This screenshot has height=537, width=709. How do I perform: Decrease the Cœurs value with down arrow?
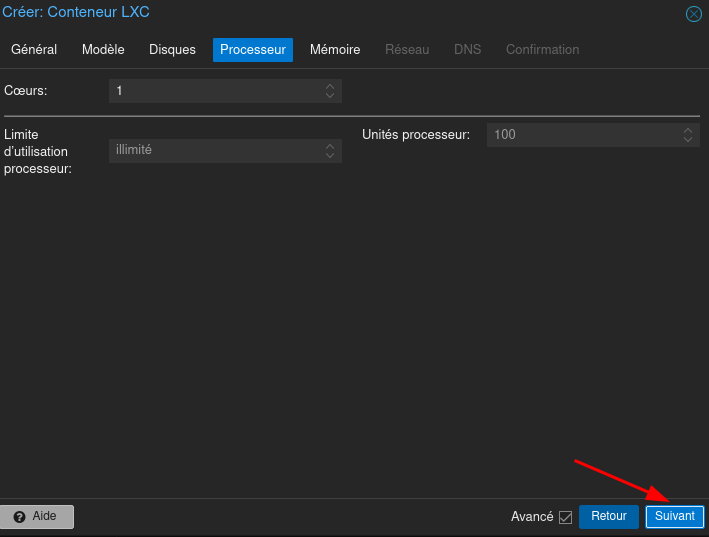(x=330, y=96)
